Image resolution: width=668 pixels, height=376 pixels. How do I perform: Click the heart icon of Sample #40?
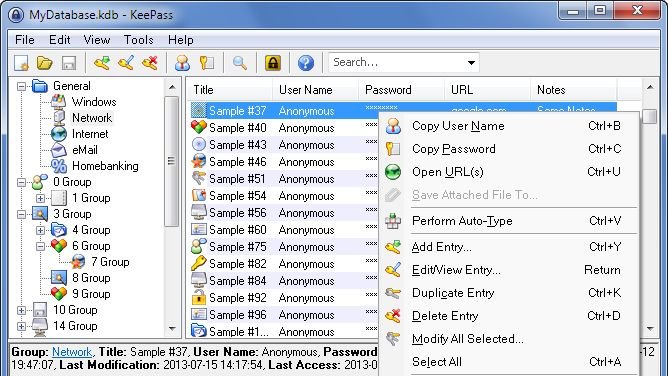pos(199,127)
